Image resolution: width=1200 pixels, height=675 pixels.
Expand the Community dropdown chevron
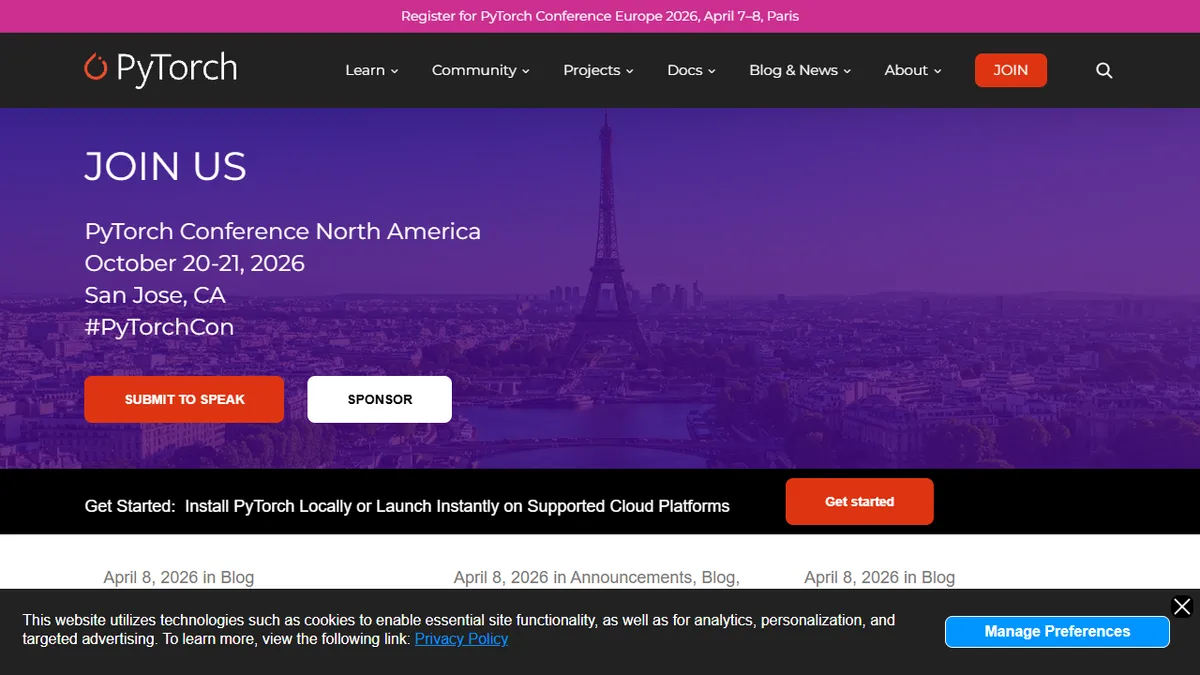527,71
